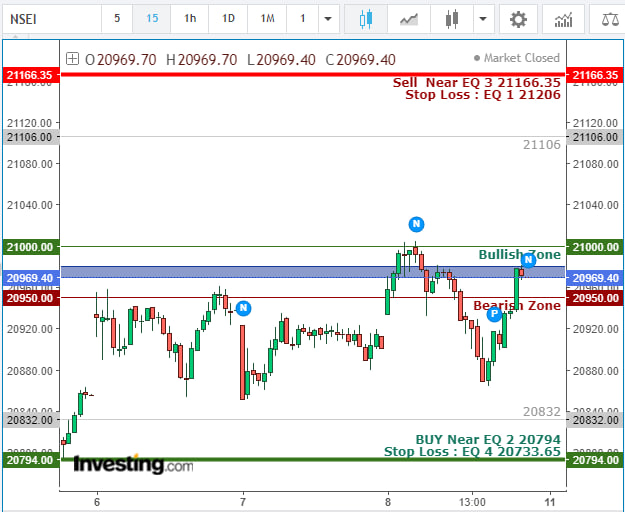
Task: Select the black candles chart style
Action: [x=452, y=19]
